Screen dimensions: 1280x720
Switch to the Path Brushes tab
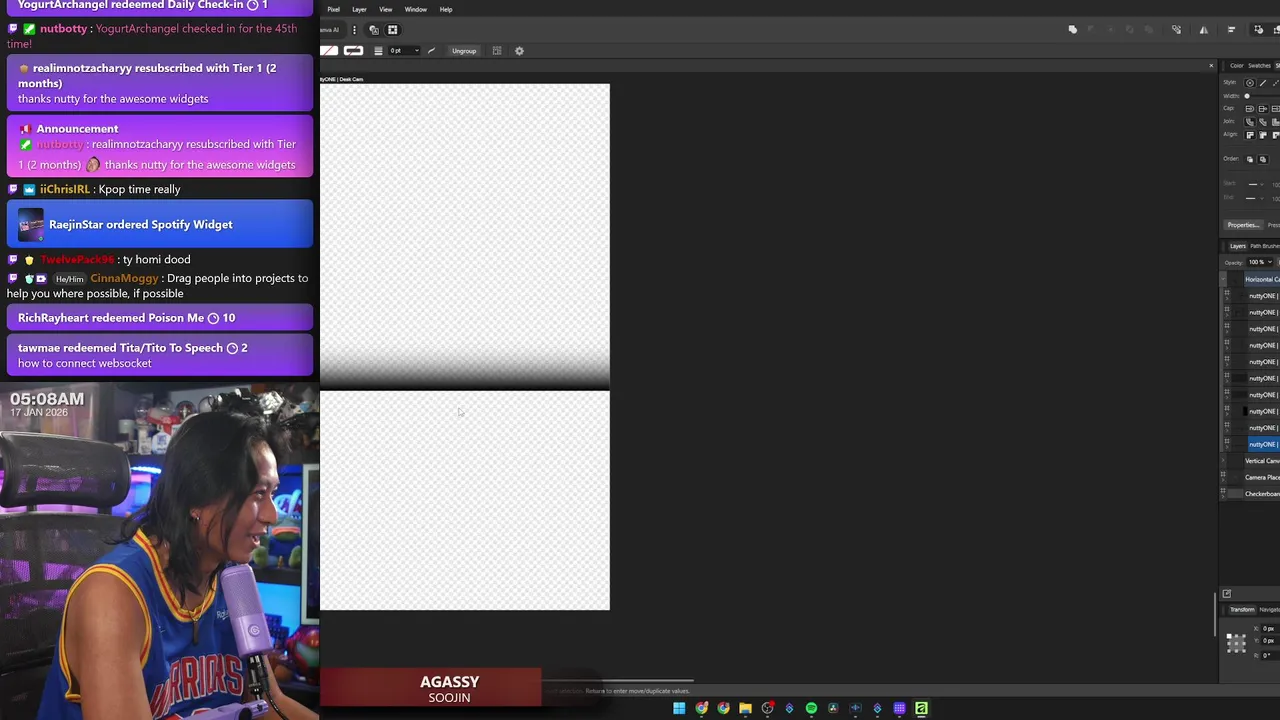coord(1264,246)
